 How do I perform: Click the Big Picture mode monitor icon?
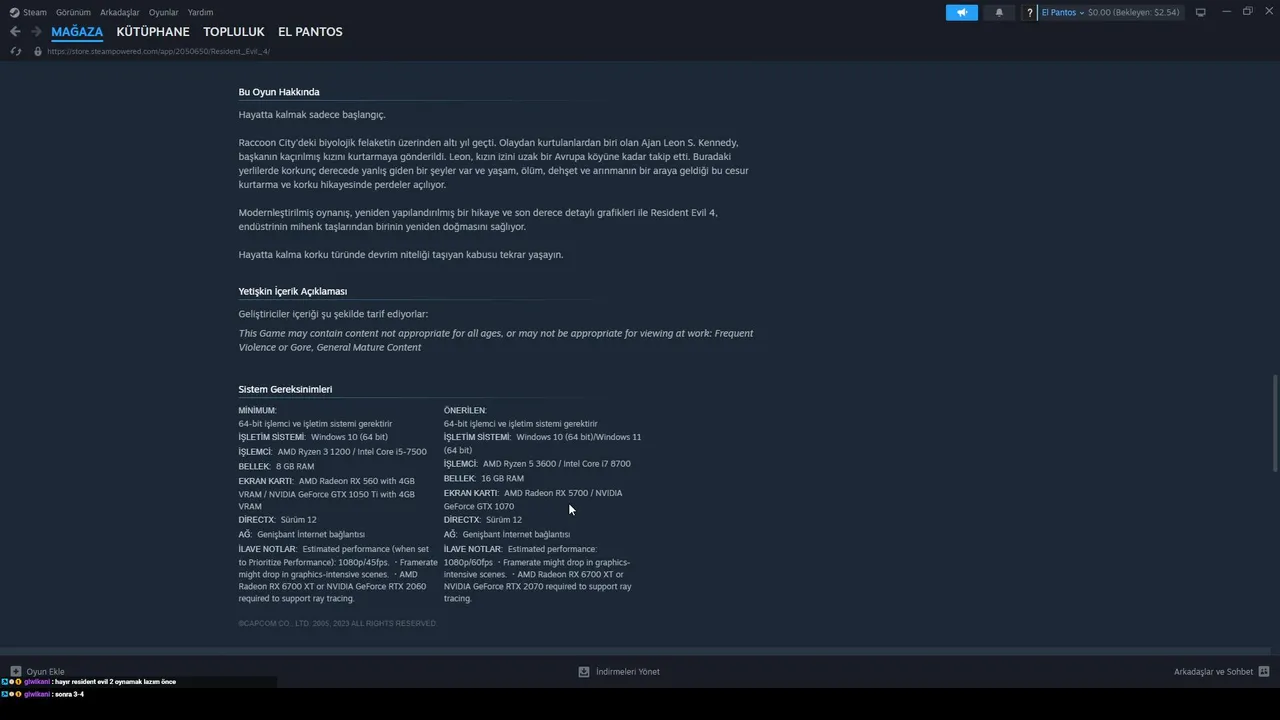pyautogui.click(x=1200, y=12)
